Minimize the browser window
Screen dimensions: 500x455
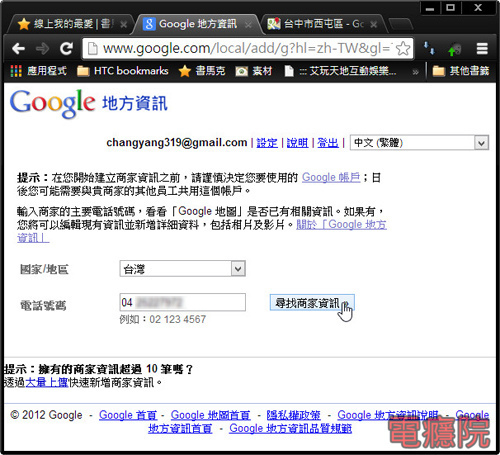[430, 8]
